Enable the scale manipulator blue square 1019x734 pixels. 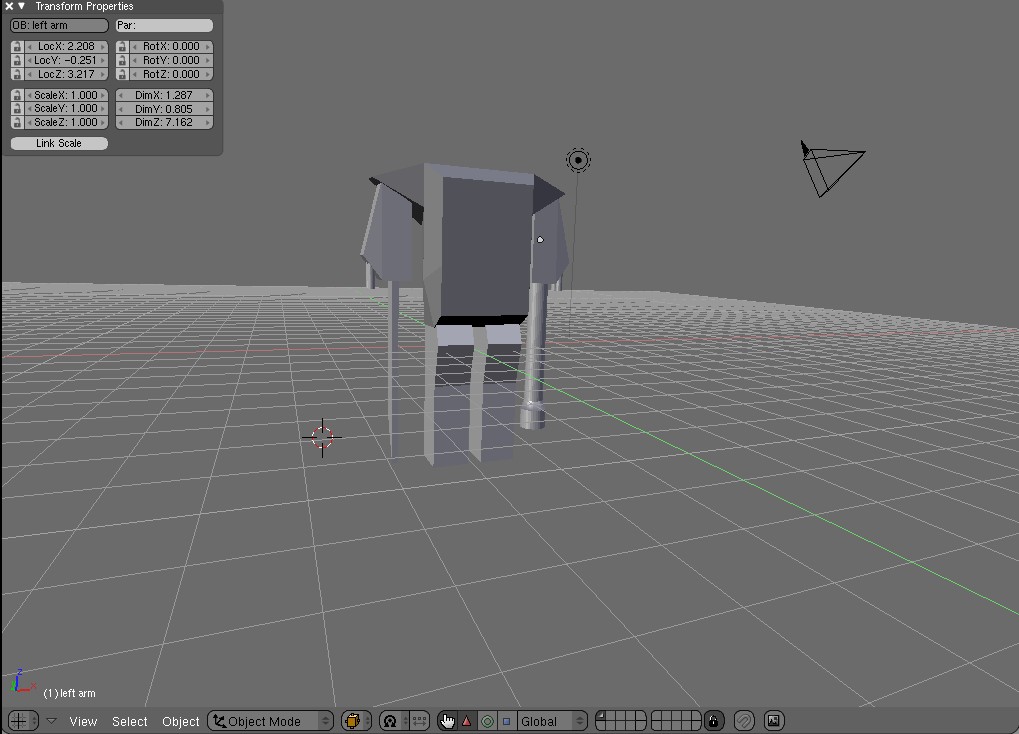pos(506,721)
